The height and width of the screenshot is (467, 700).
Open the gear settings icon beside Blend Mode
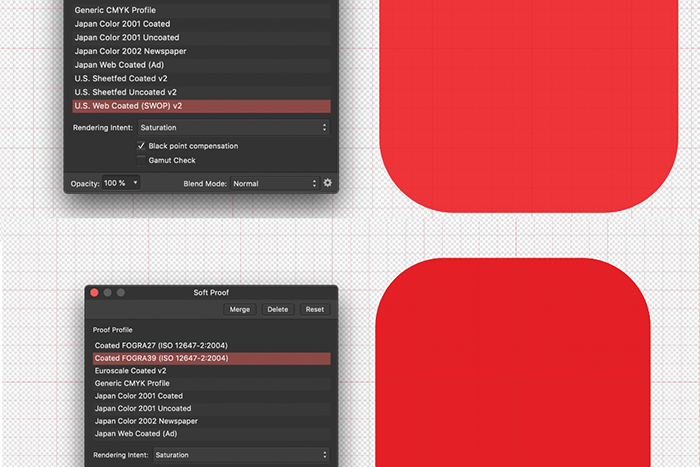[x=327, y=184]
